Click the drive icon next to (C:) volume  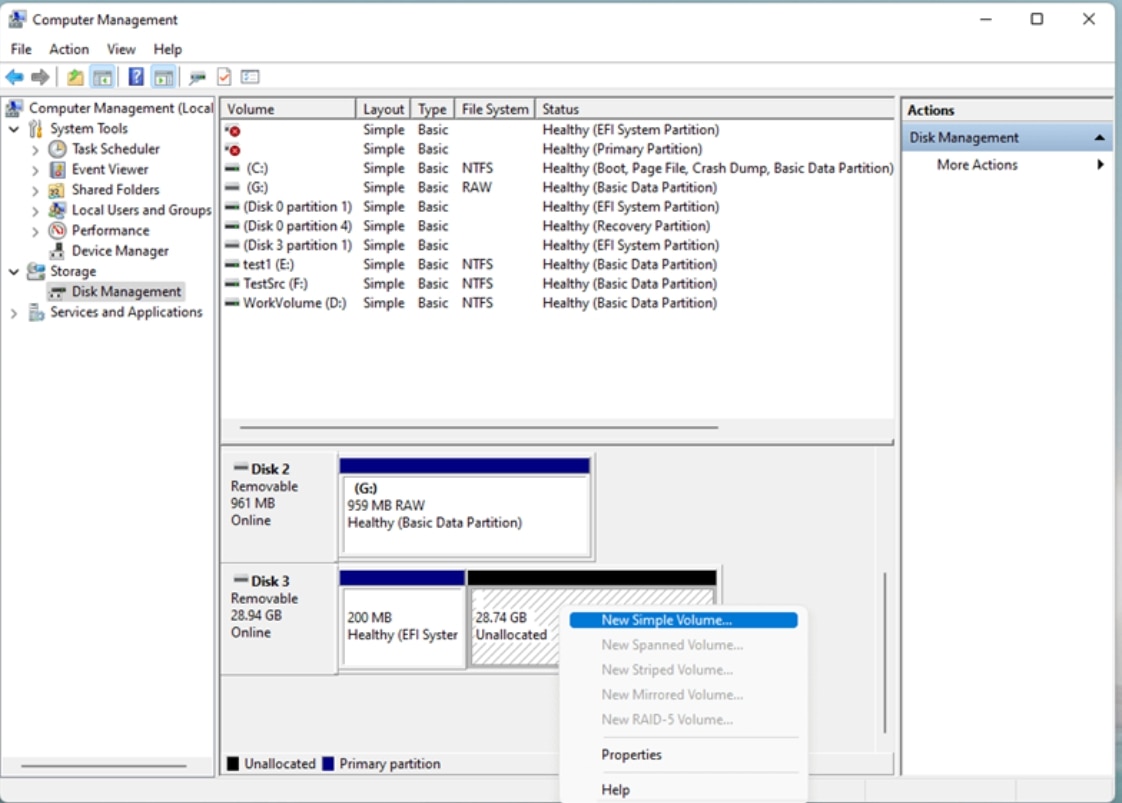tap(233, 168)
